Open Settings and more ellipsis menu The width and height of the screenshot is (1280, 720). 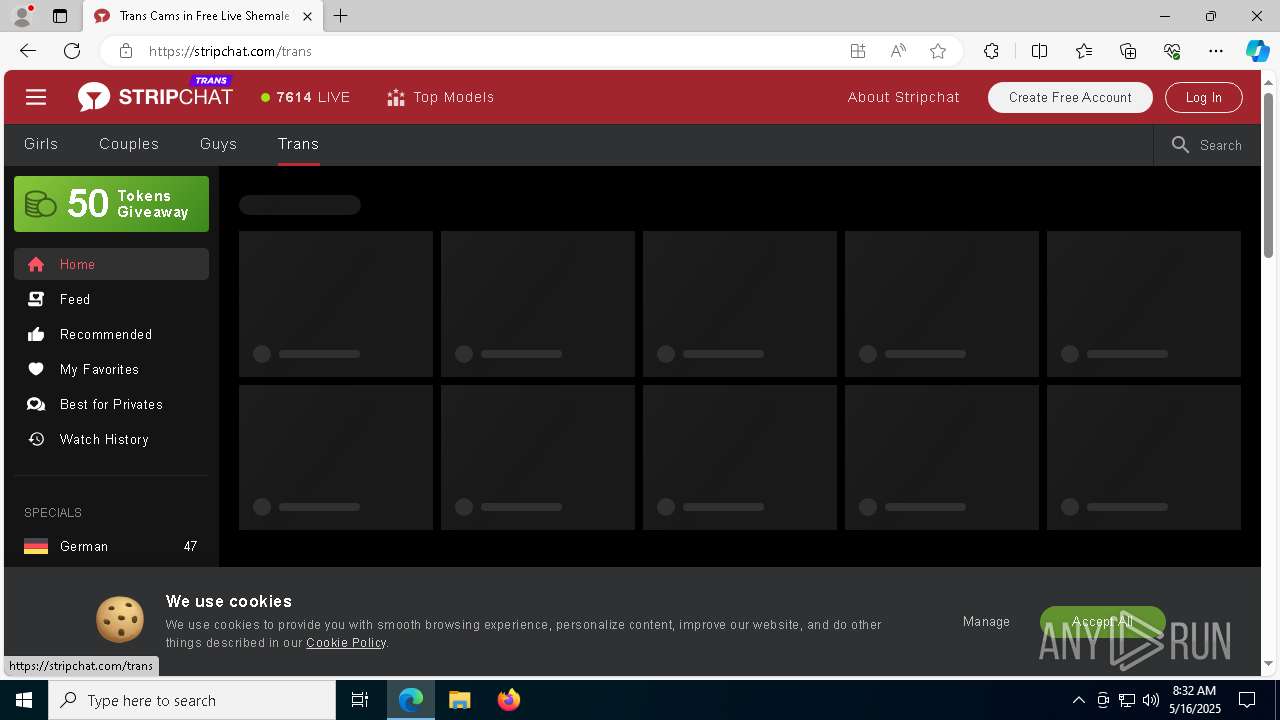point(1216,51)
